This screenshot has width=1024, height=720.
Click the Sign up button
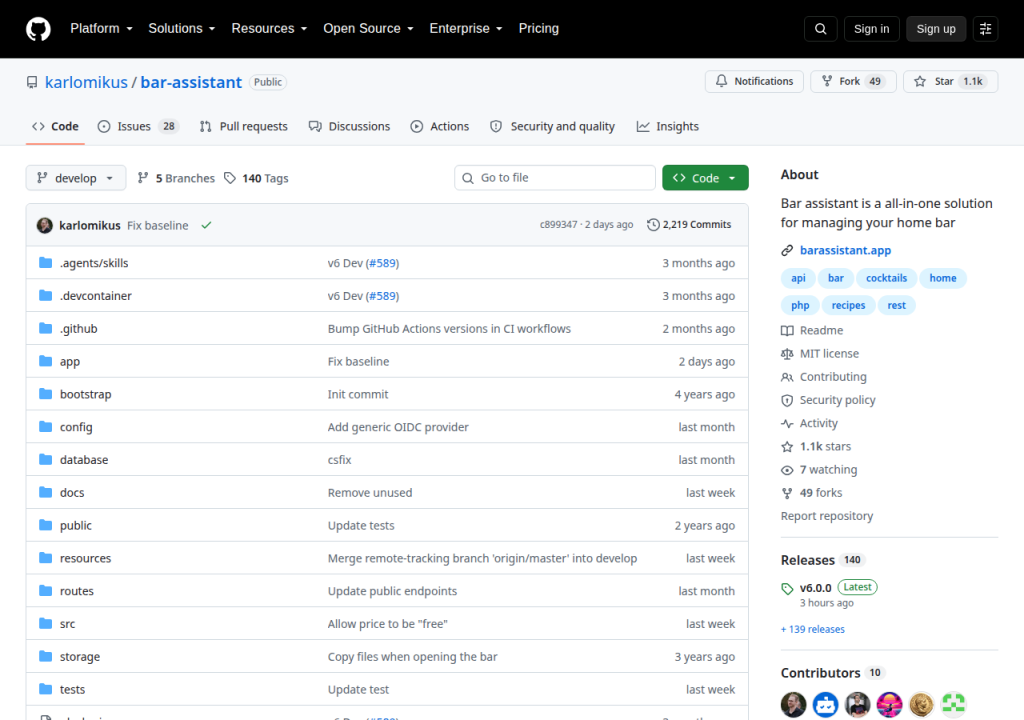click(x=936, y=29)
